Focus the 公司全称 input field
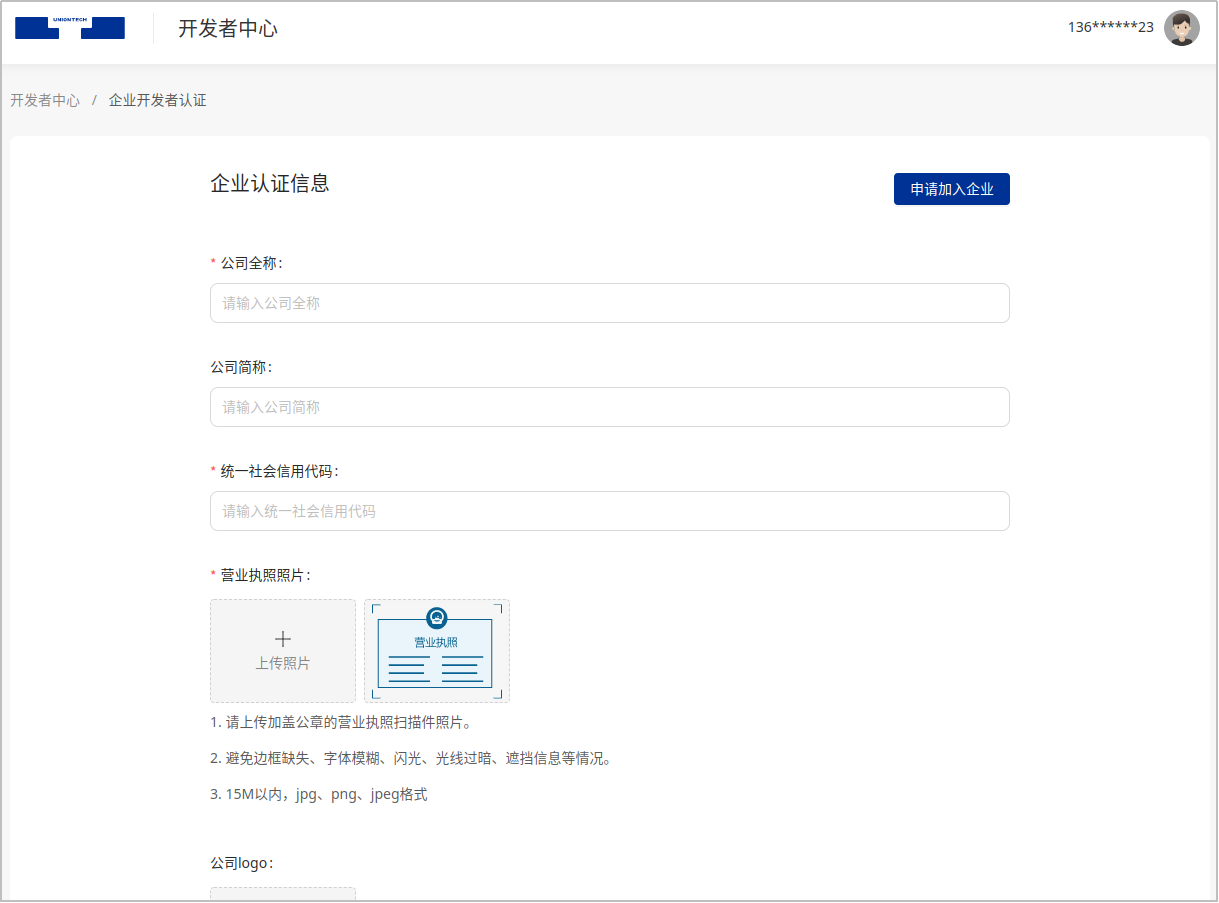This screenshot has height=903, width=1219. (609, 303)
